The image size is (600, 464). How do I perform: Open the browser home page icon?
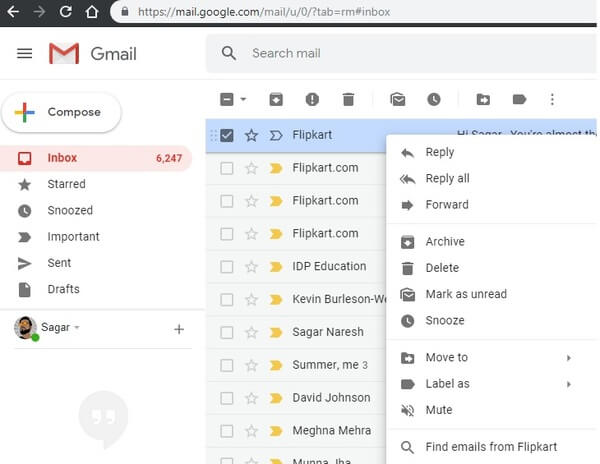pyautogui.click(x=92, y=11)
